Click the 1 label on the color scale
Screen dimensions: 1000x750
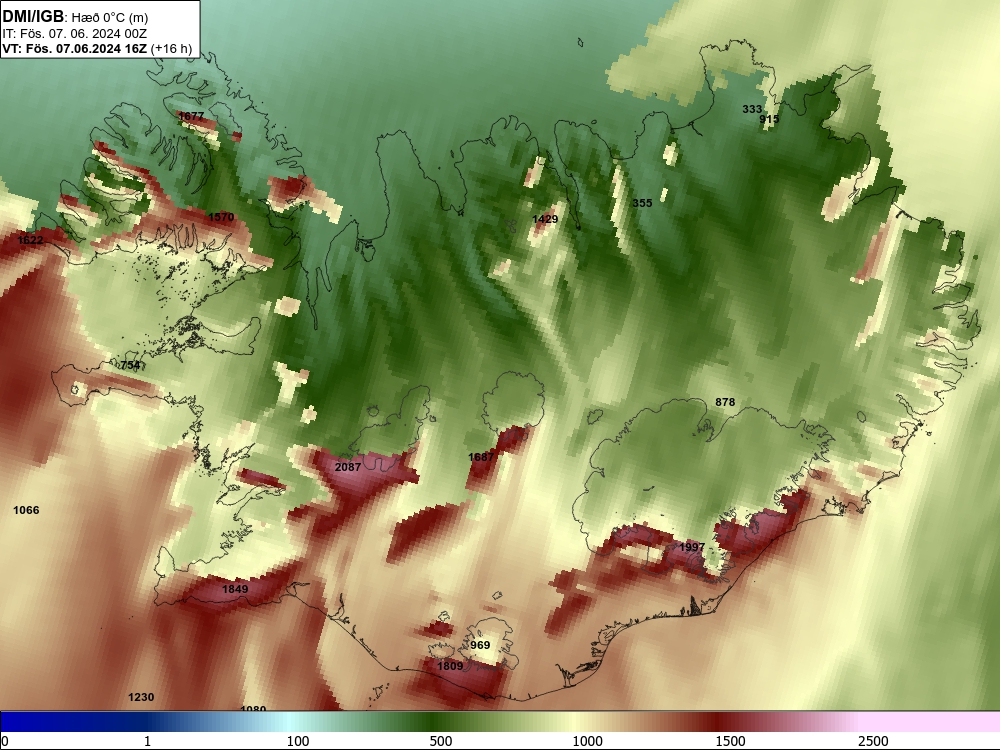[x=147, y=741]
